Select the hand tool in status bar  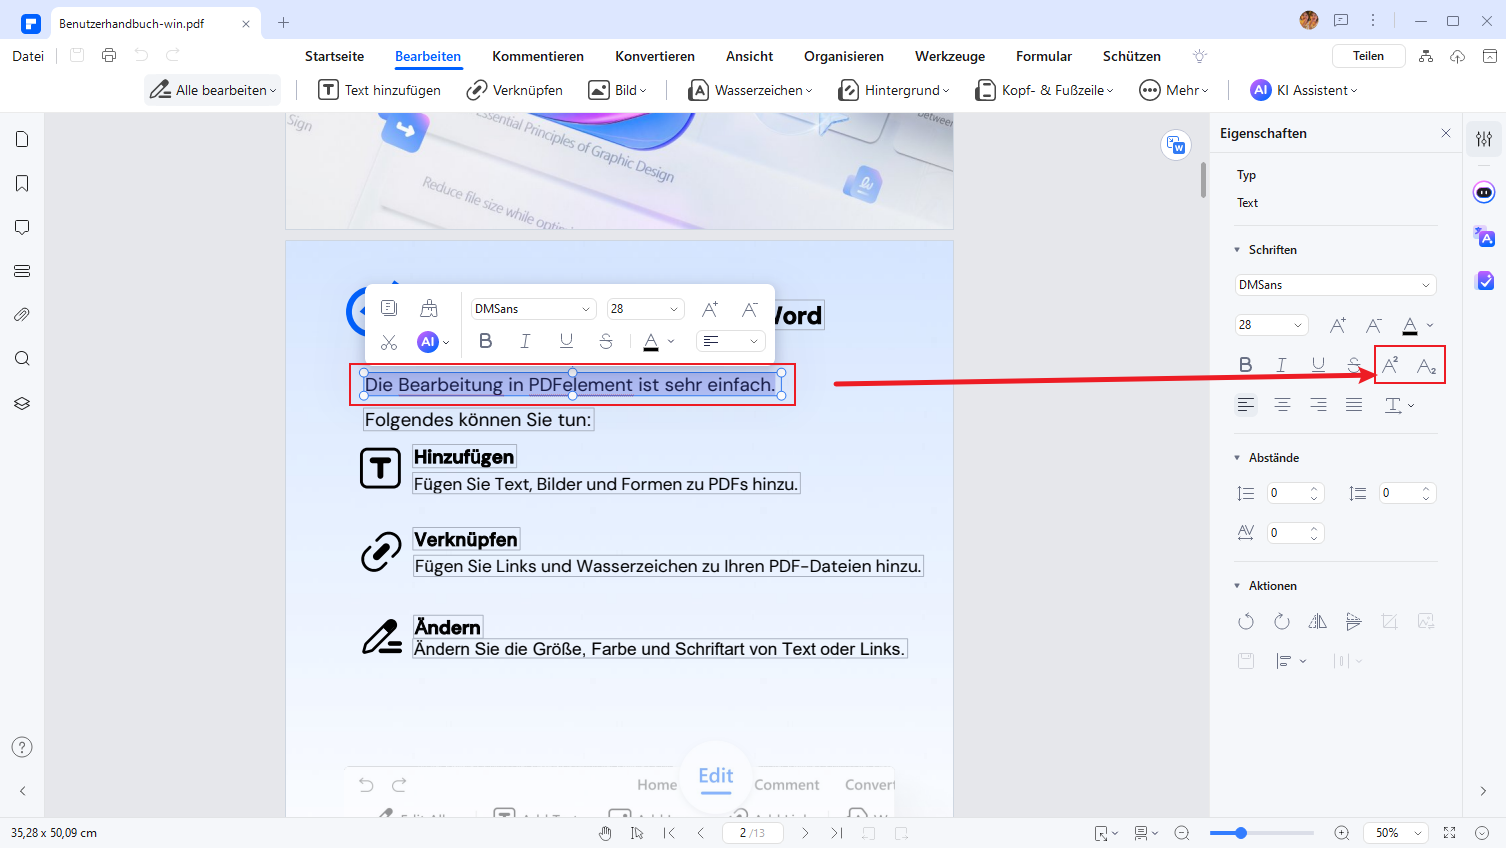(605, 833)
